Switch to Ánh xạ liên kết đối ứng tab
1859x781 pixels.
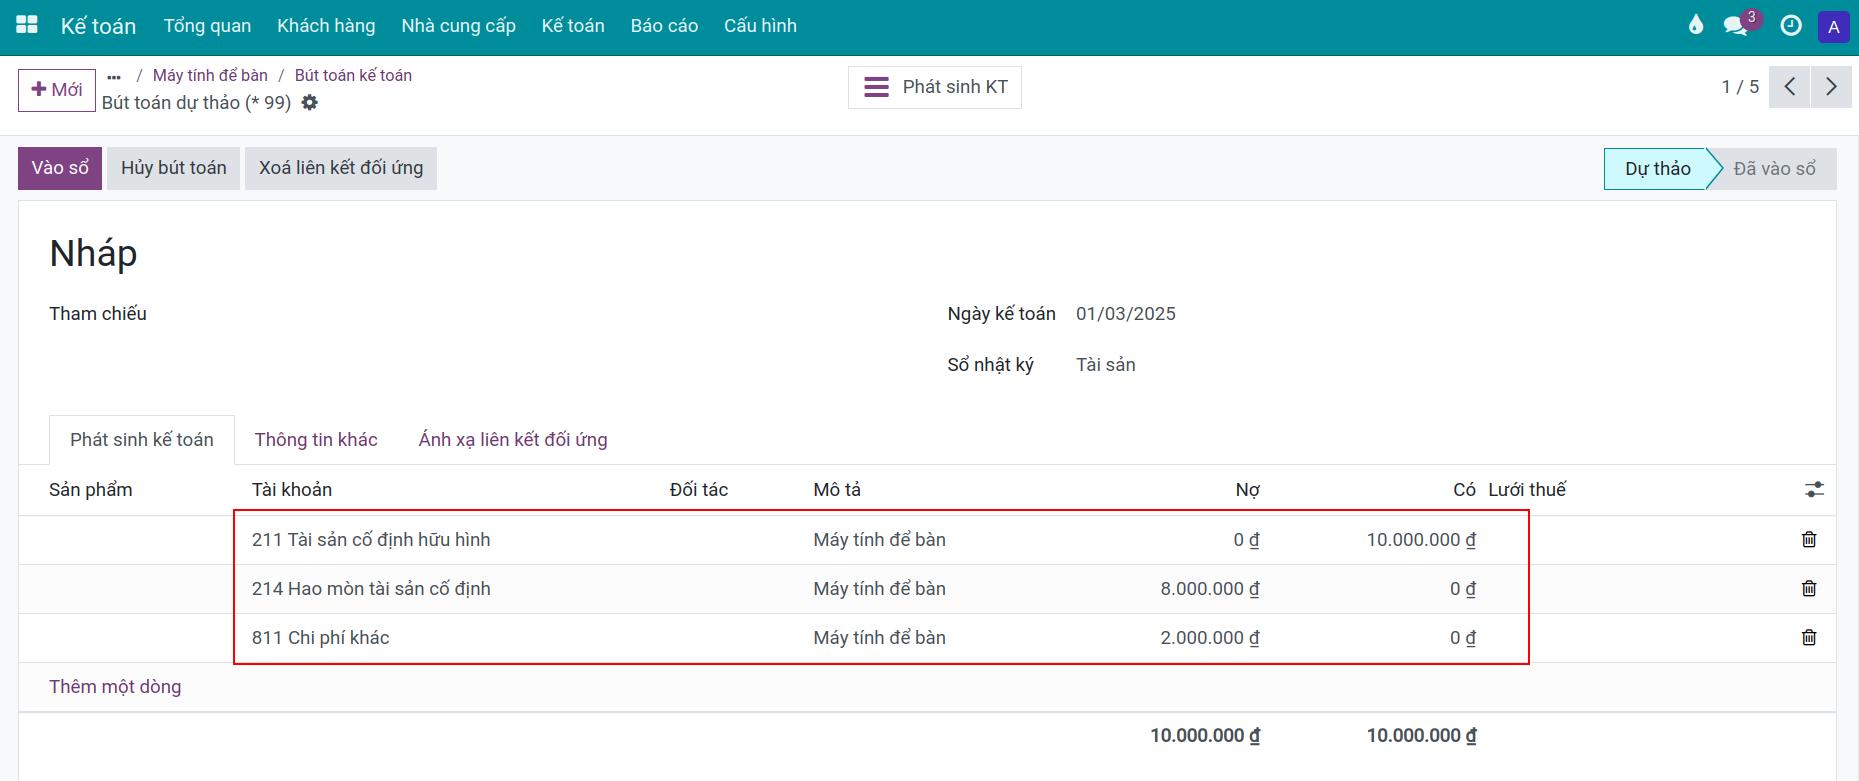point(512,440)
